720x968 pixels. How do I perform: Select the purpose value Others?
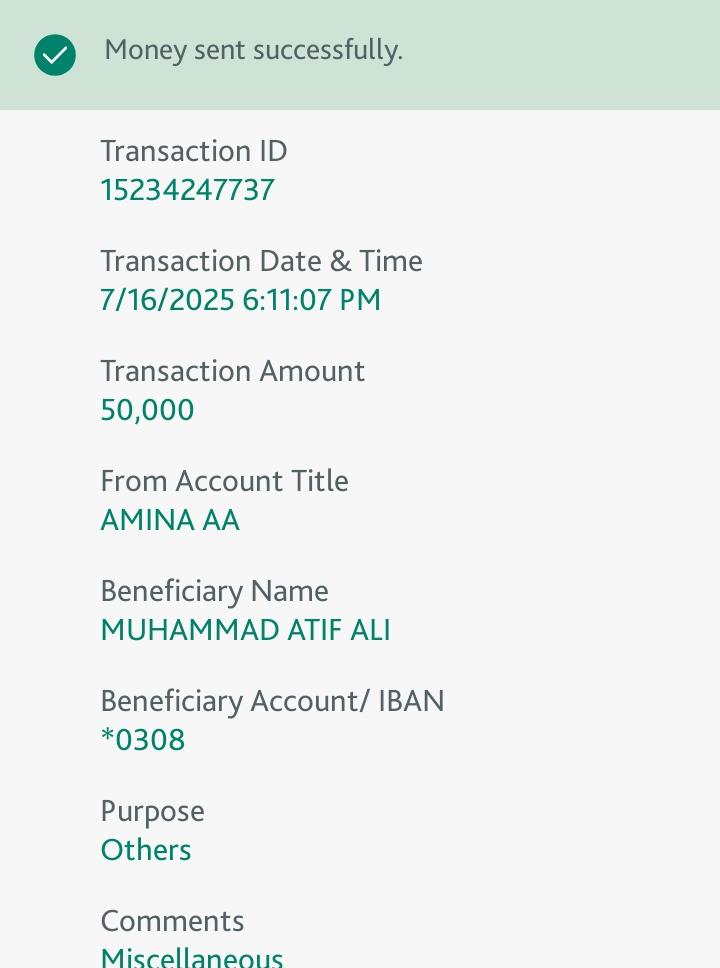point(146,850)
